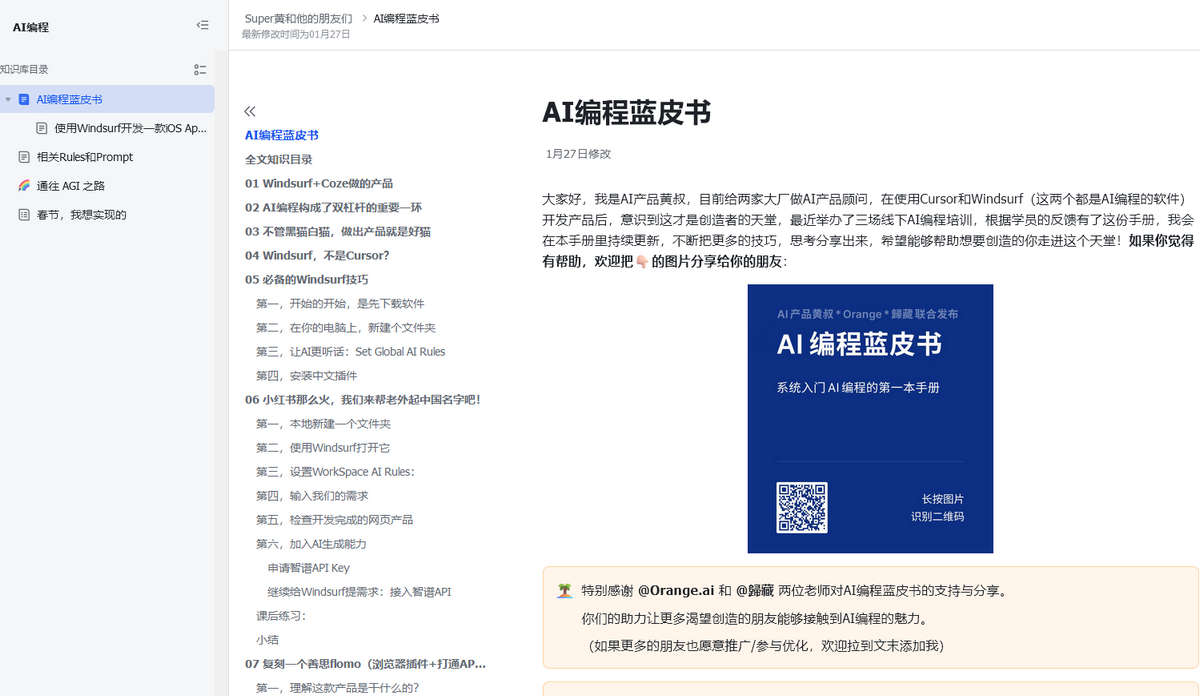Viewport: 1200px width, 696px height.
Task: Open 使用Windsurf开发一款iOS App page in sidebar
Action: click(131, 128)
